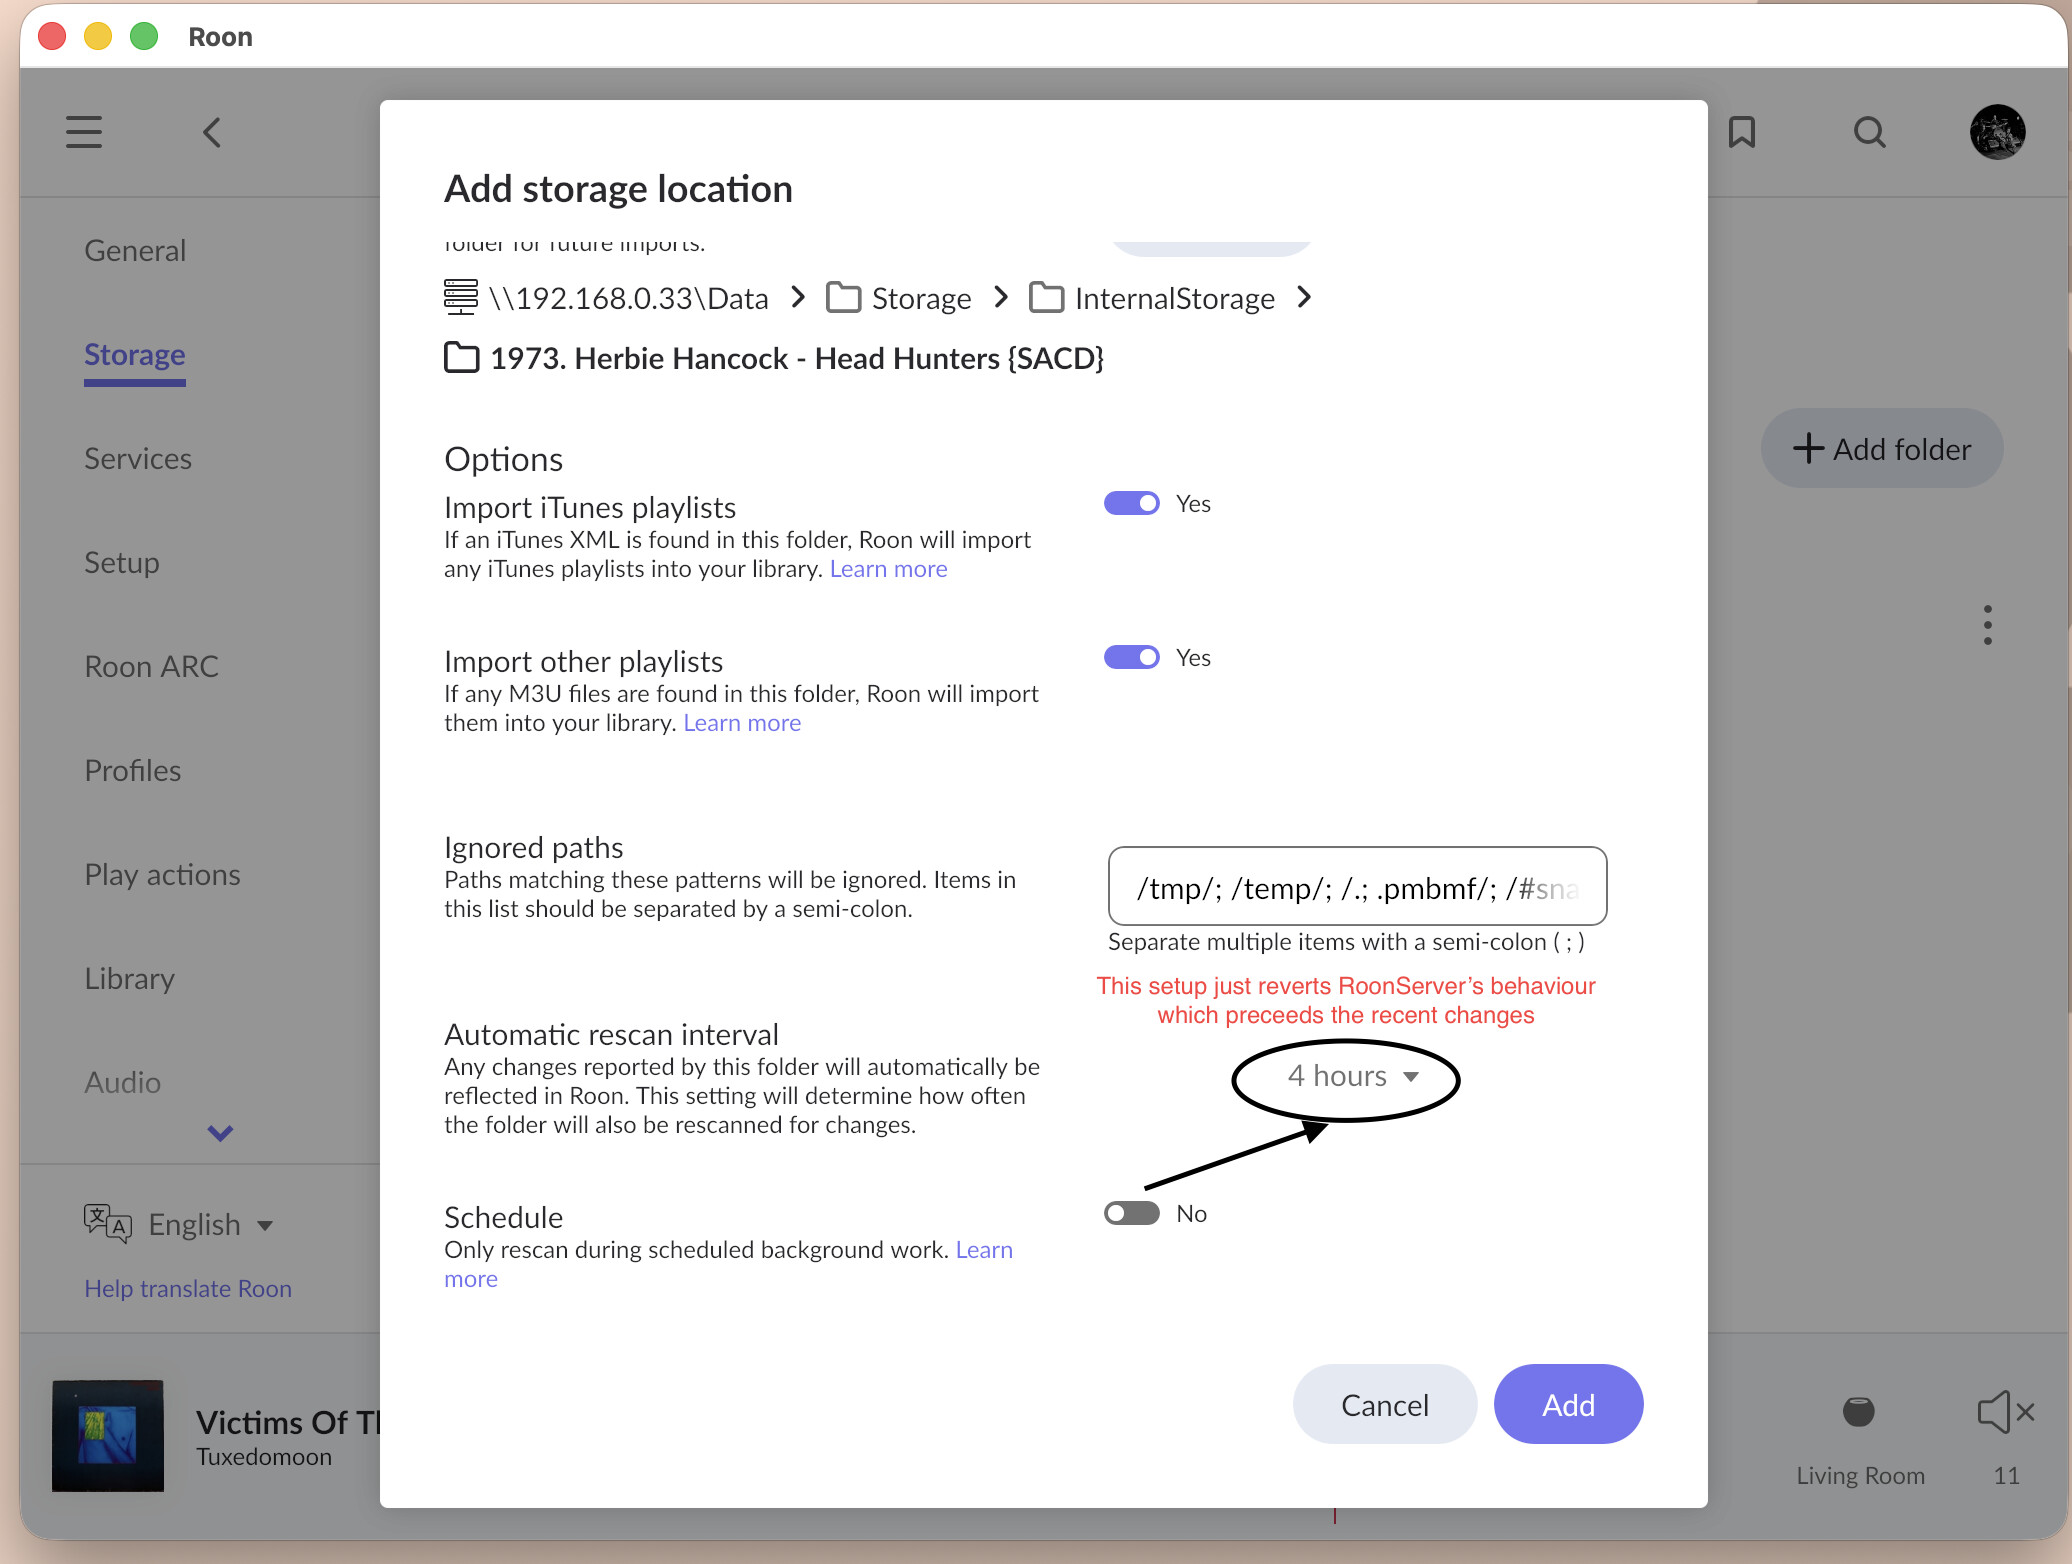Viewport: 2072px width, 1564px height.
Task: Switch to the Services settings tab
Action: click(x=138, y=459)
